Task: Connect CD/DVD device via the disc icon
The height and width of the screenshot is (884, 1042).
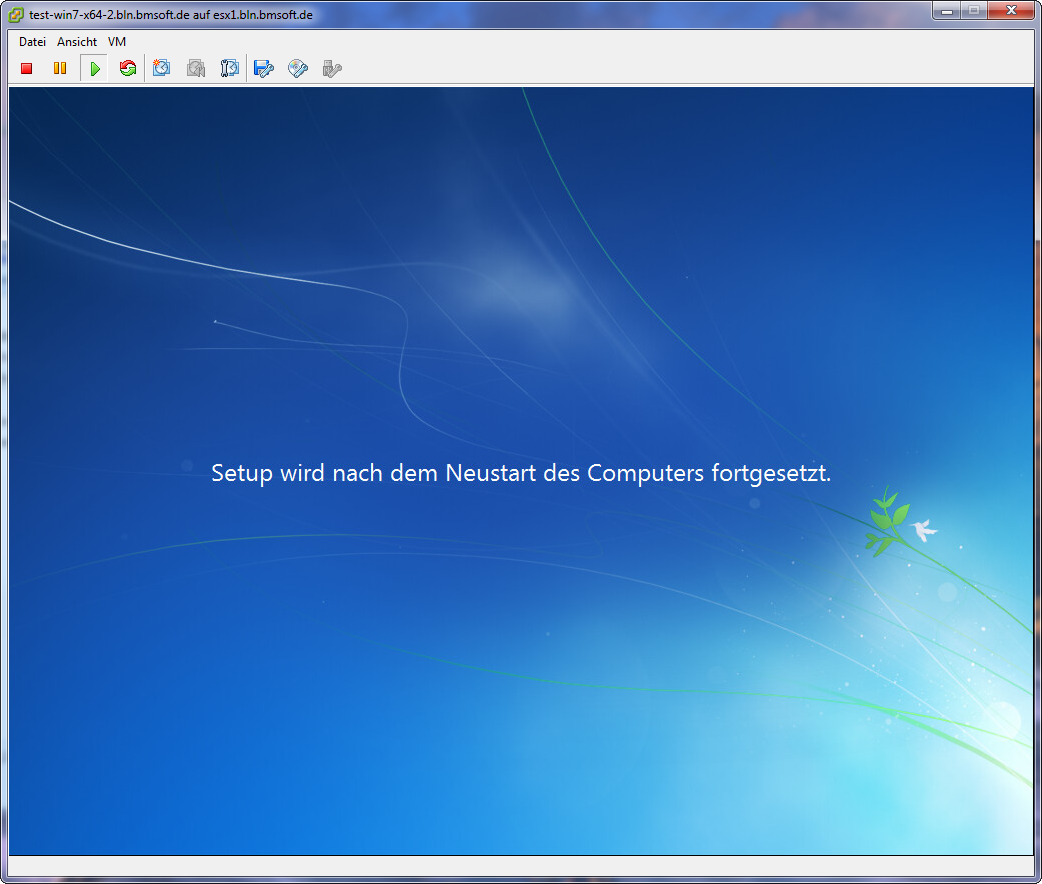Action: coord(298,68)
